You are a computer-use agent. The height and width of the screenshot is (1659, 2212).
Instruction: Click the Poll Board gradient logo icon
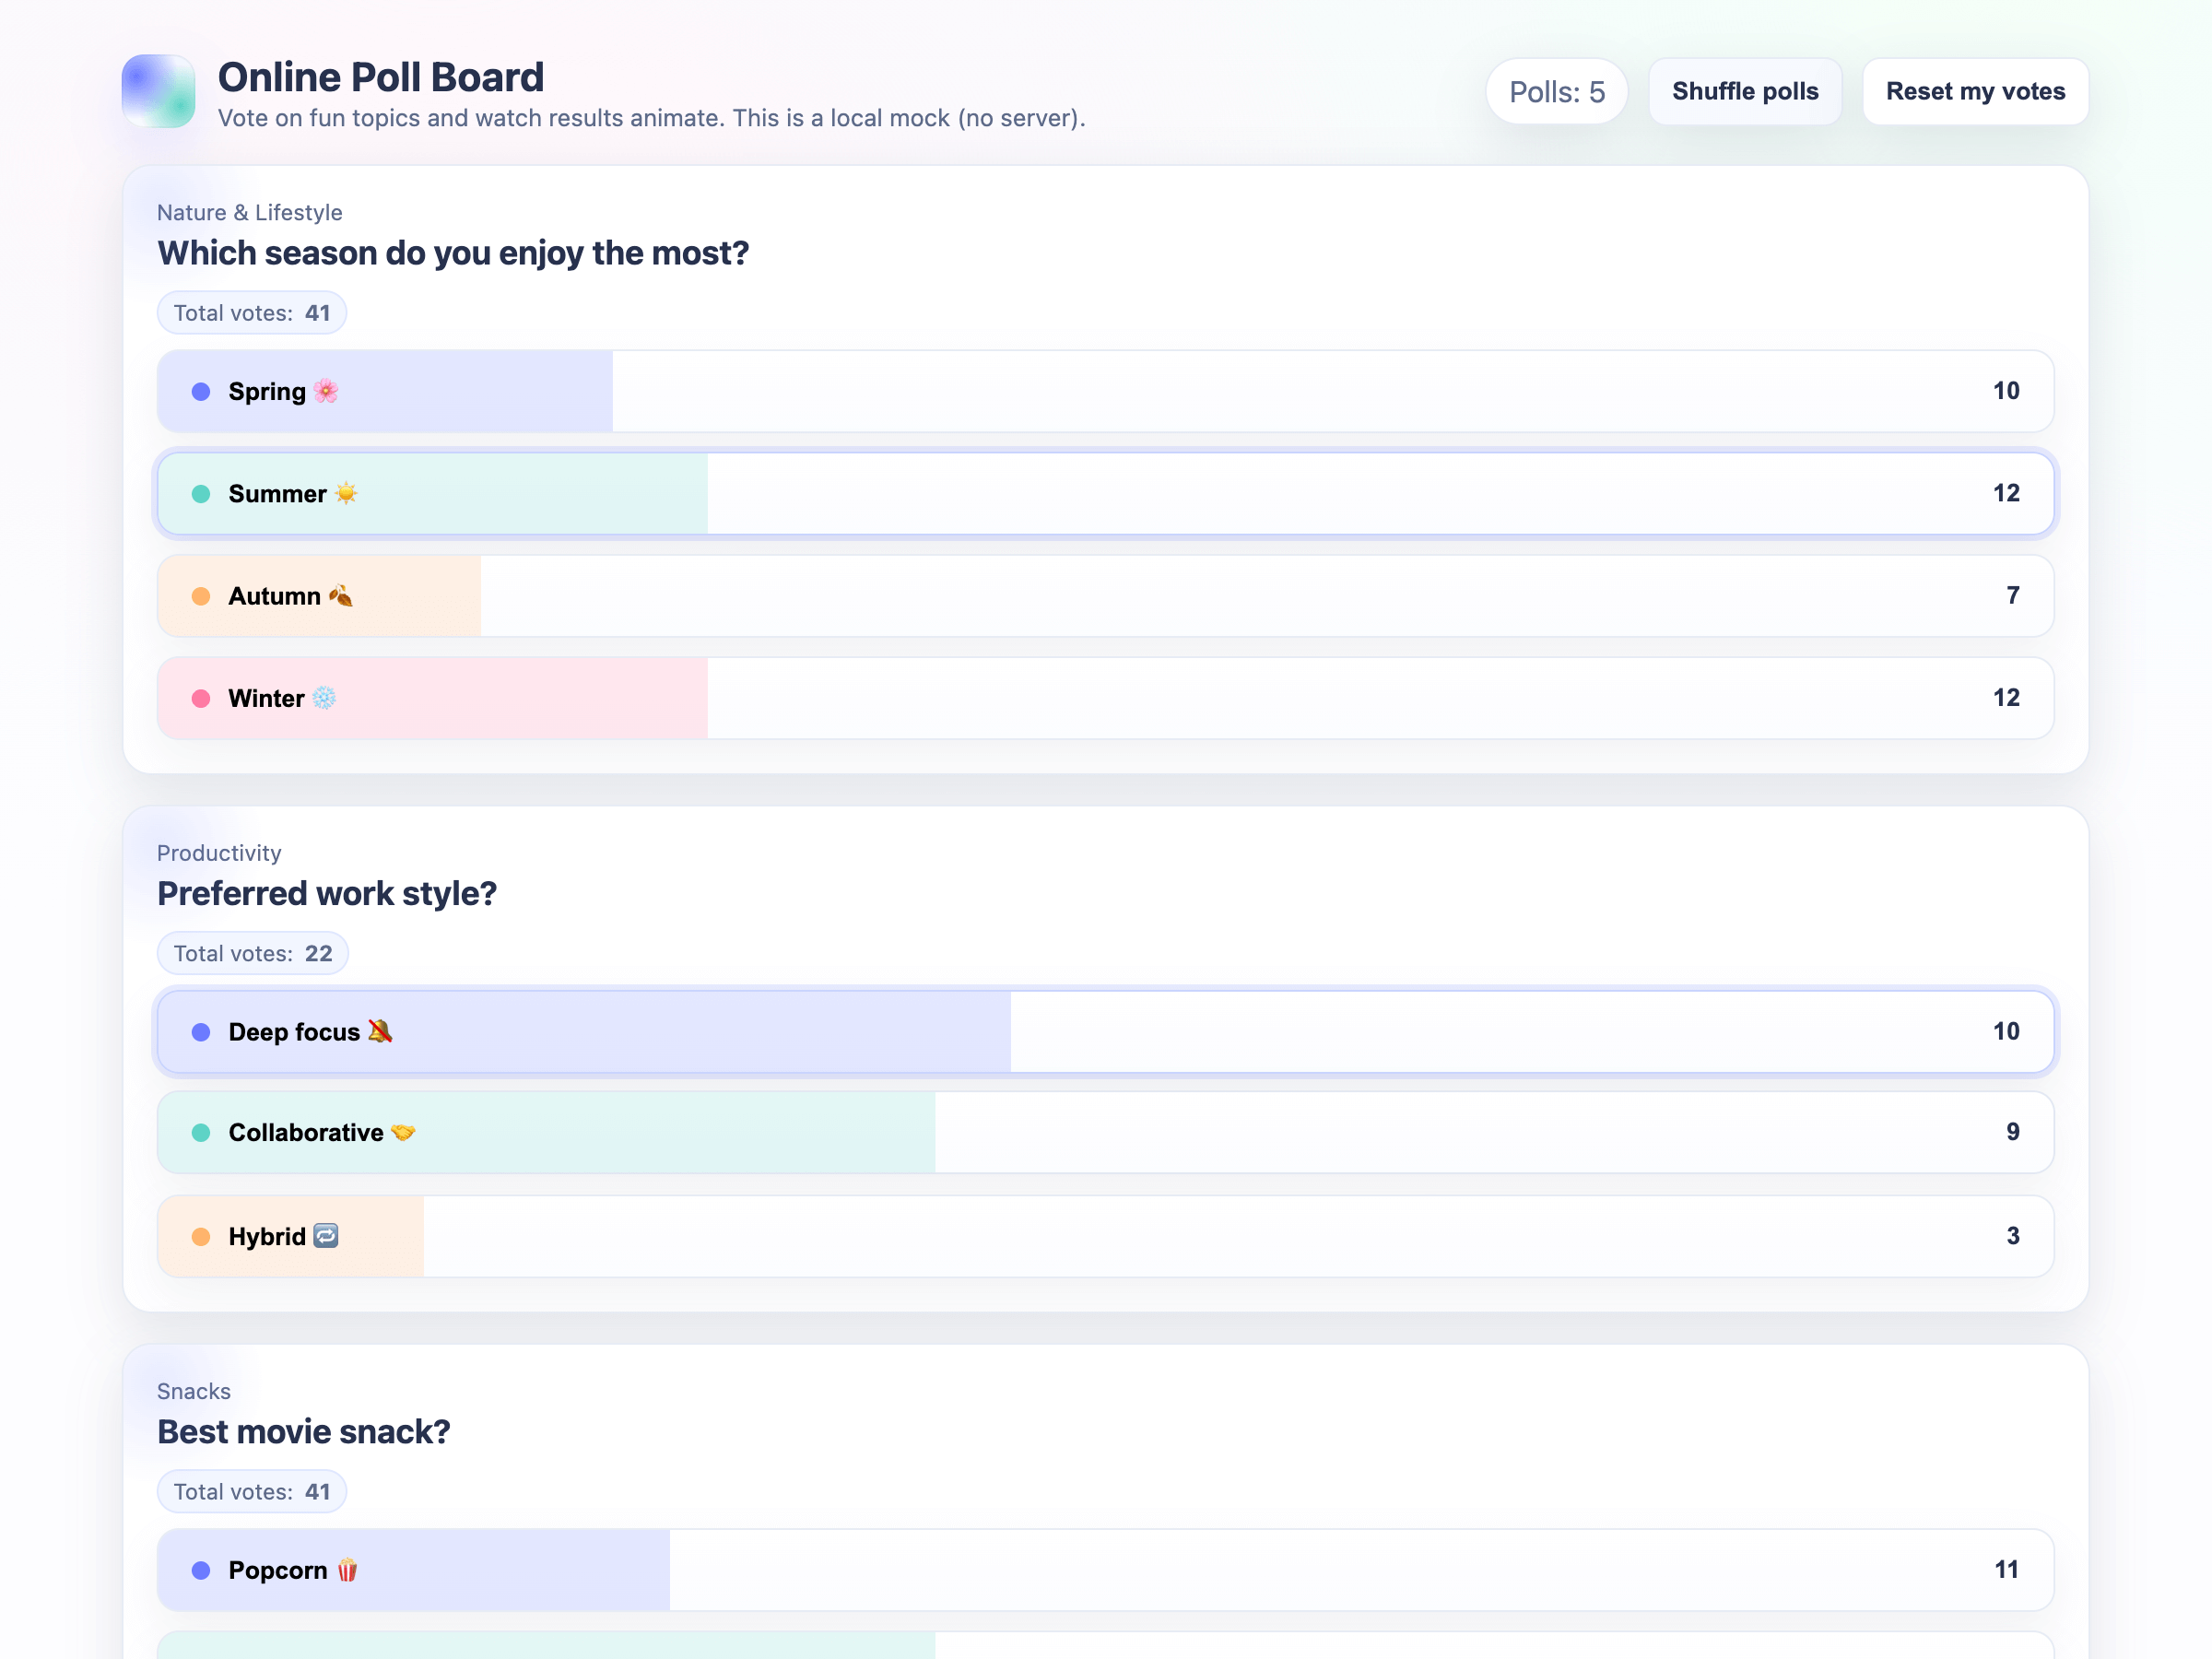point(158,91)
